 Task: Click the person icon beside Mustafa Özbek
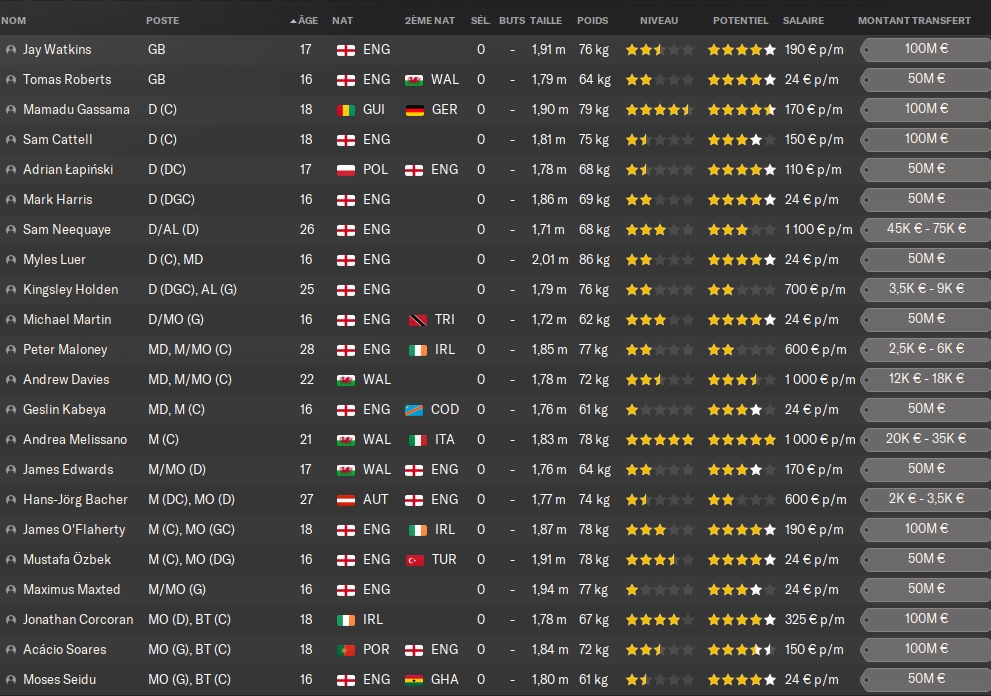point(11,559)
